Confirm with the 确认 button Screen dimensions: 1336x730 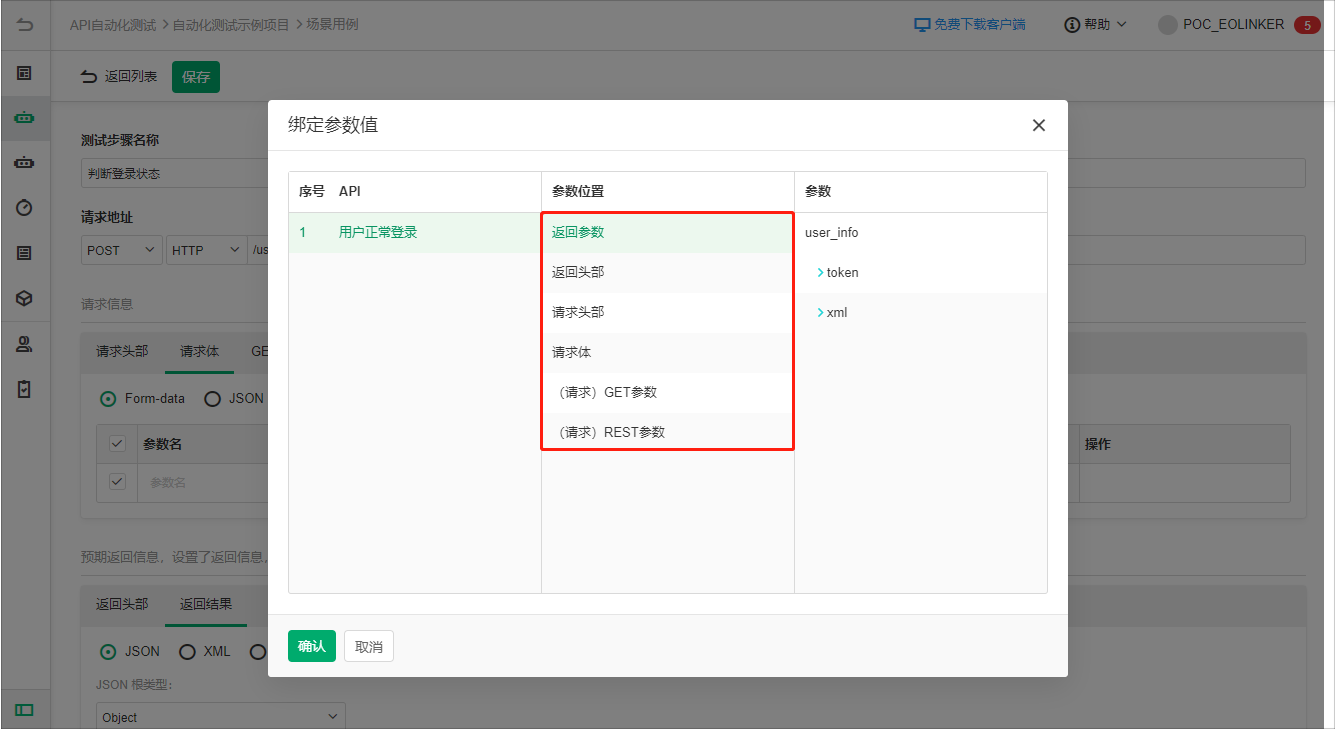[312, 646]
